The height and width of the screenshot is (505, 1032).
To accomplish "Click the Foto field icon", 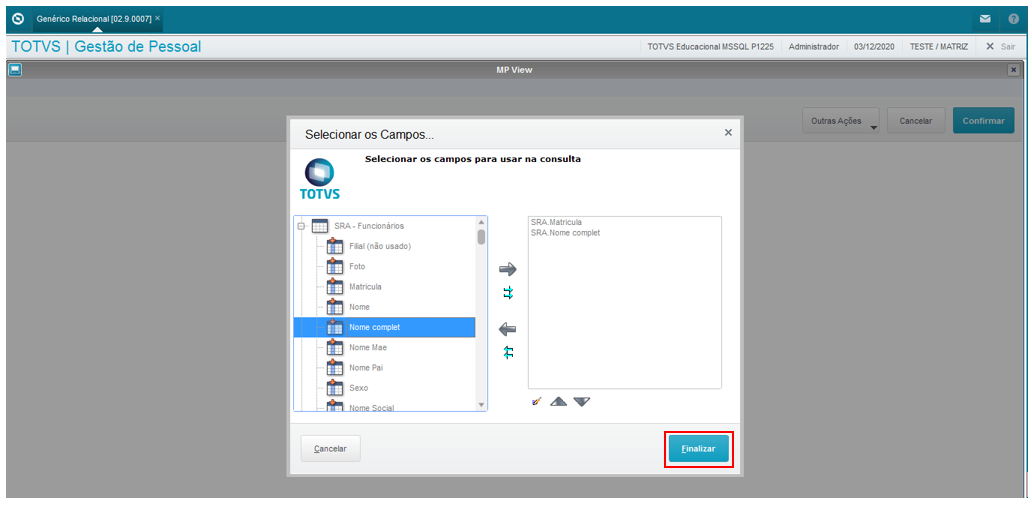I will click(x=335, y=267).
